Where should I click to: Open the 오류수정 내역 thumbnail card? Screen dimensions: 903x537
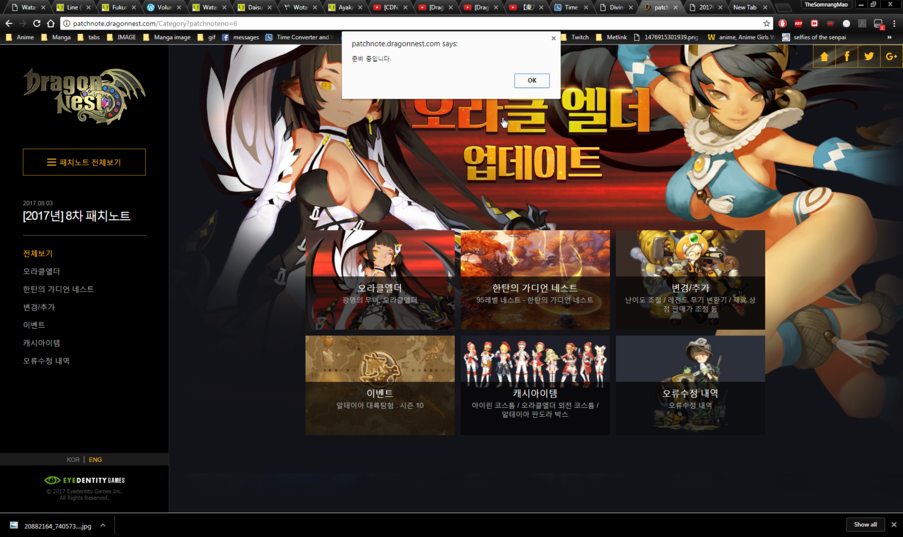coord(690,385)
